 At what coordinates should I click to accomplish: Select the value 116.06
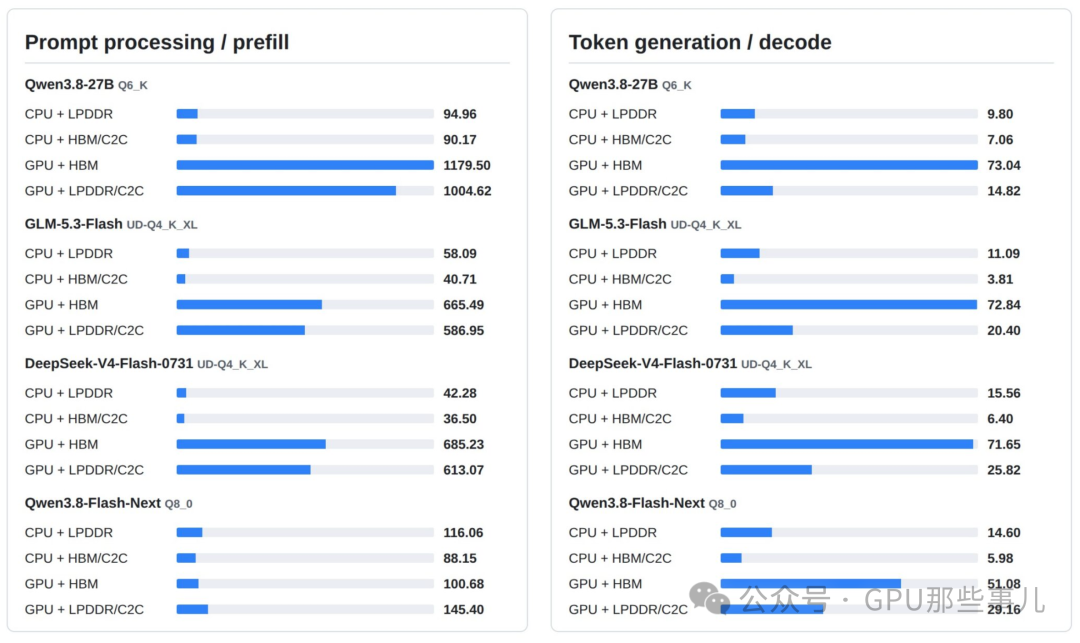464,533
